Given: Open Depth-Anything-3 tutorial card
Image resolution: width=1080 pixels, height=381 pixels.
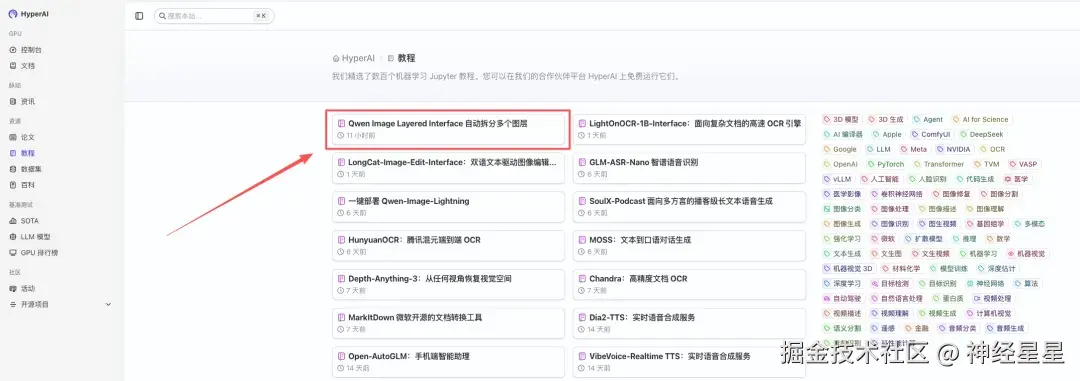Looking at the screenshot, I should pyautogui.click(x=448, y=285).
